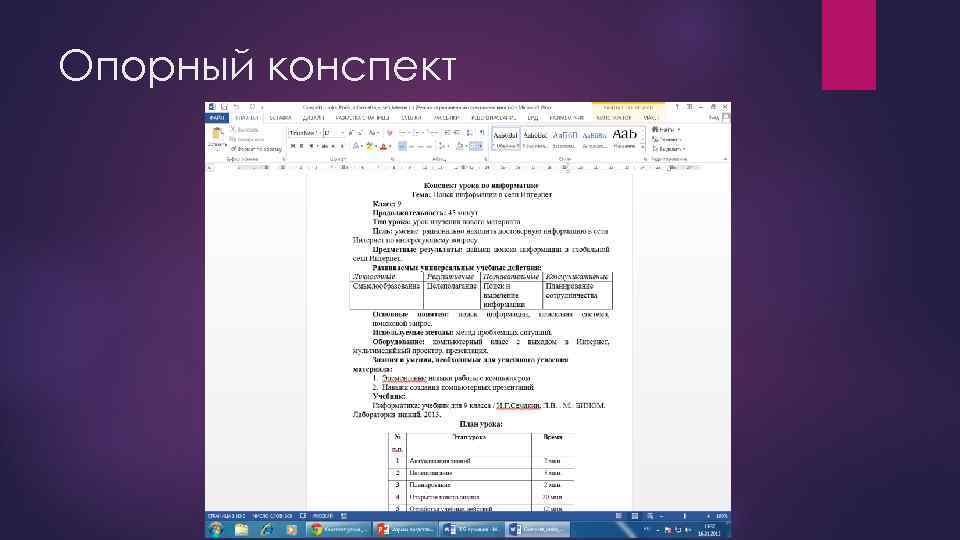Click the zoom slider handle
The width and height of the screenshot is (960, 540).
click(684, 516)
